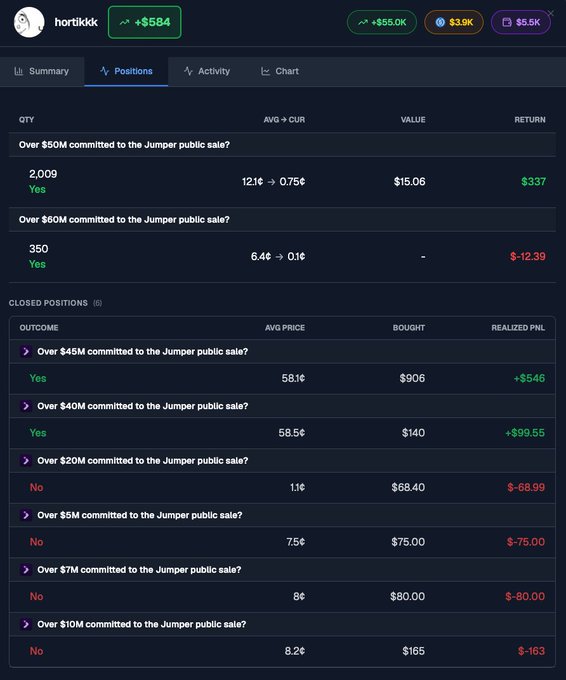Expand the Over $7M closed position row
This screenshot has height=680, width=566.
(x=26, y=570)
